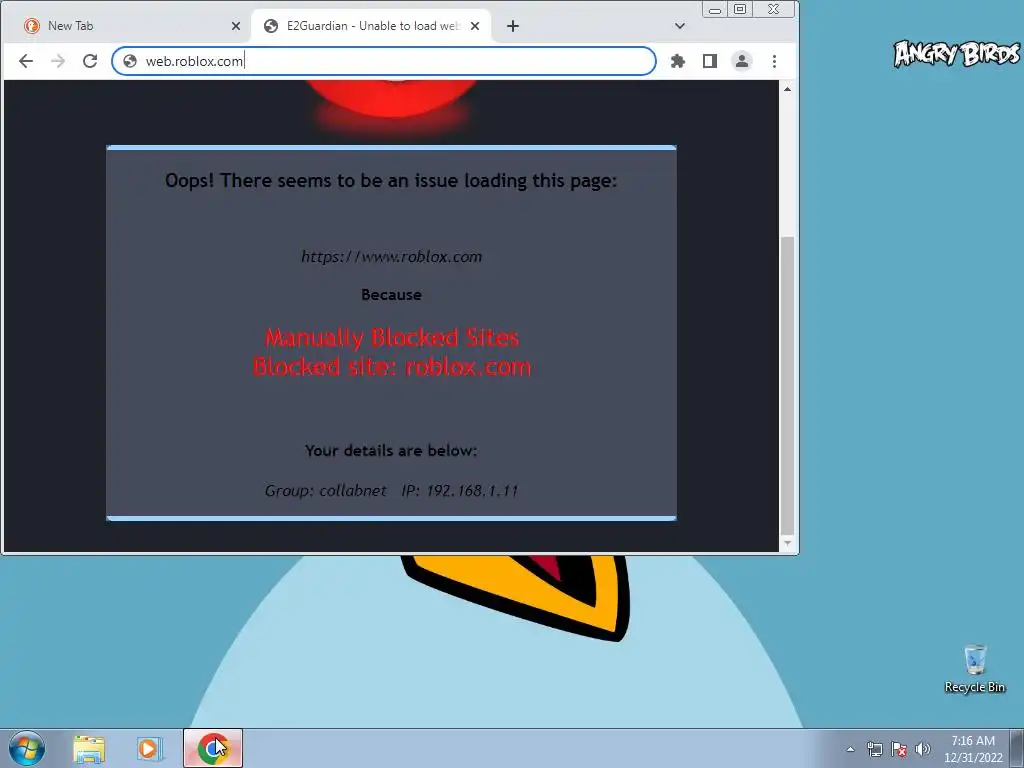This screenshot has width=1024, height=768.
Task: Click the address bar with web.roblox.com
Action: pyautogui.click(x=384, y=61)
